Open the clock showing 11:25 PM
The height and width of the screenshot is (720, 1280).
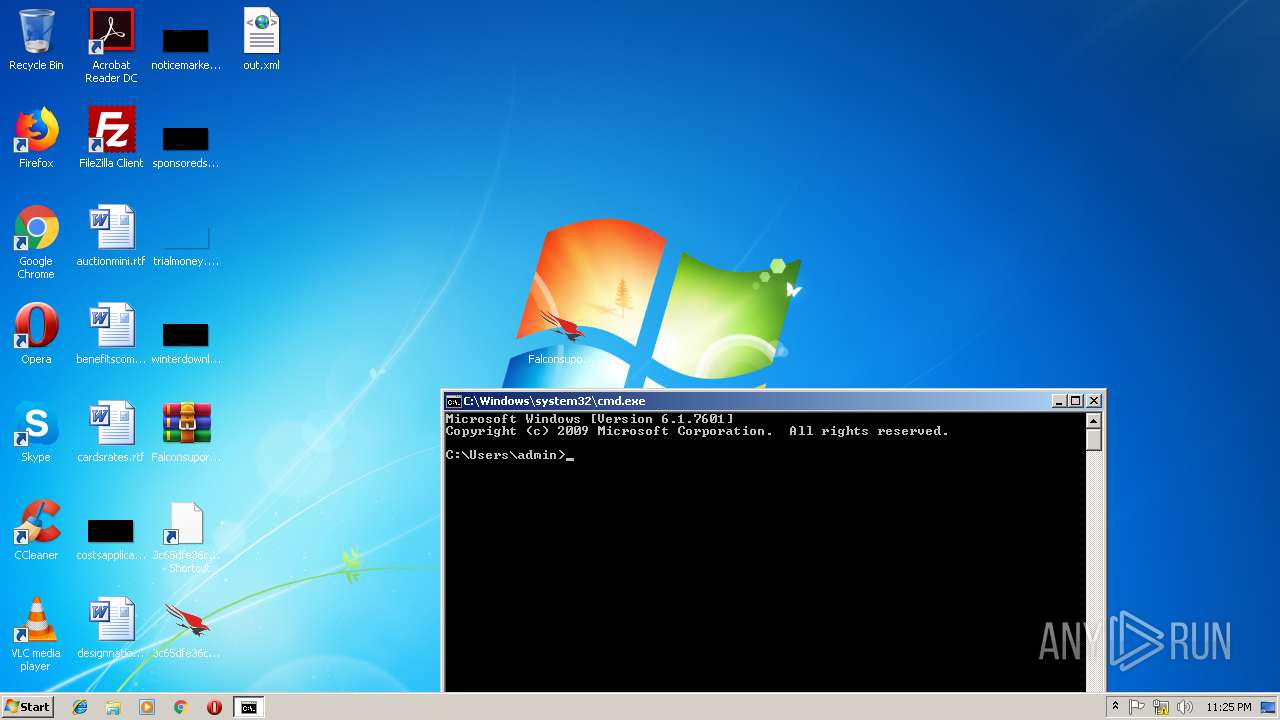[x=1228, y=707]
